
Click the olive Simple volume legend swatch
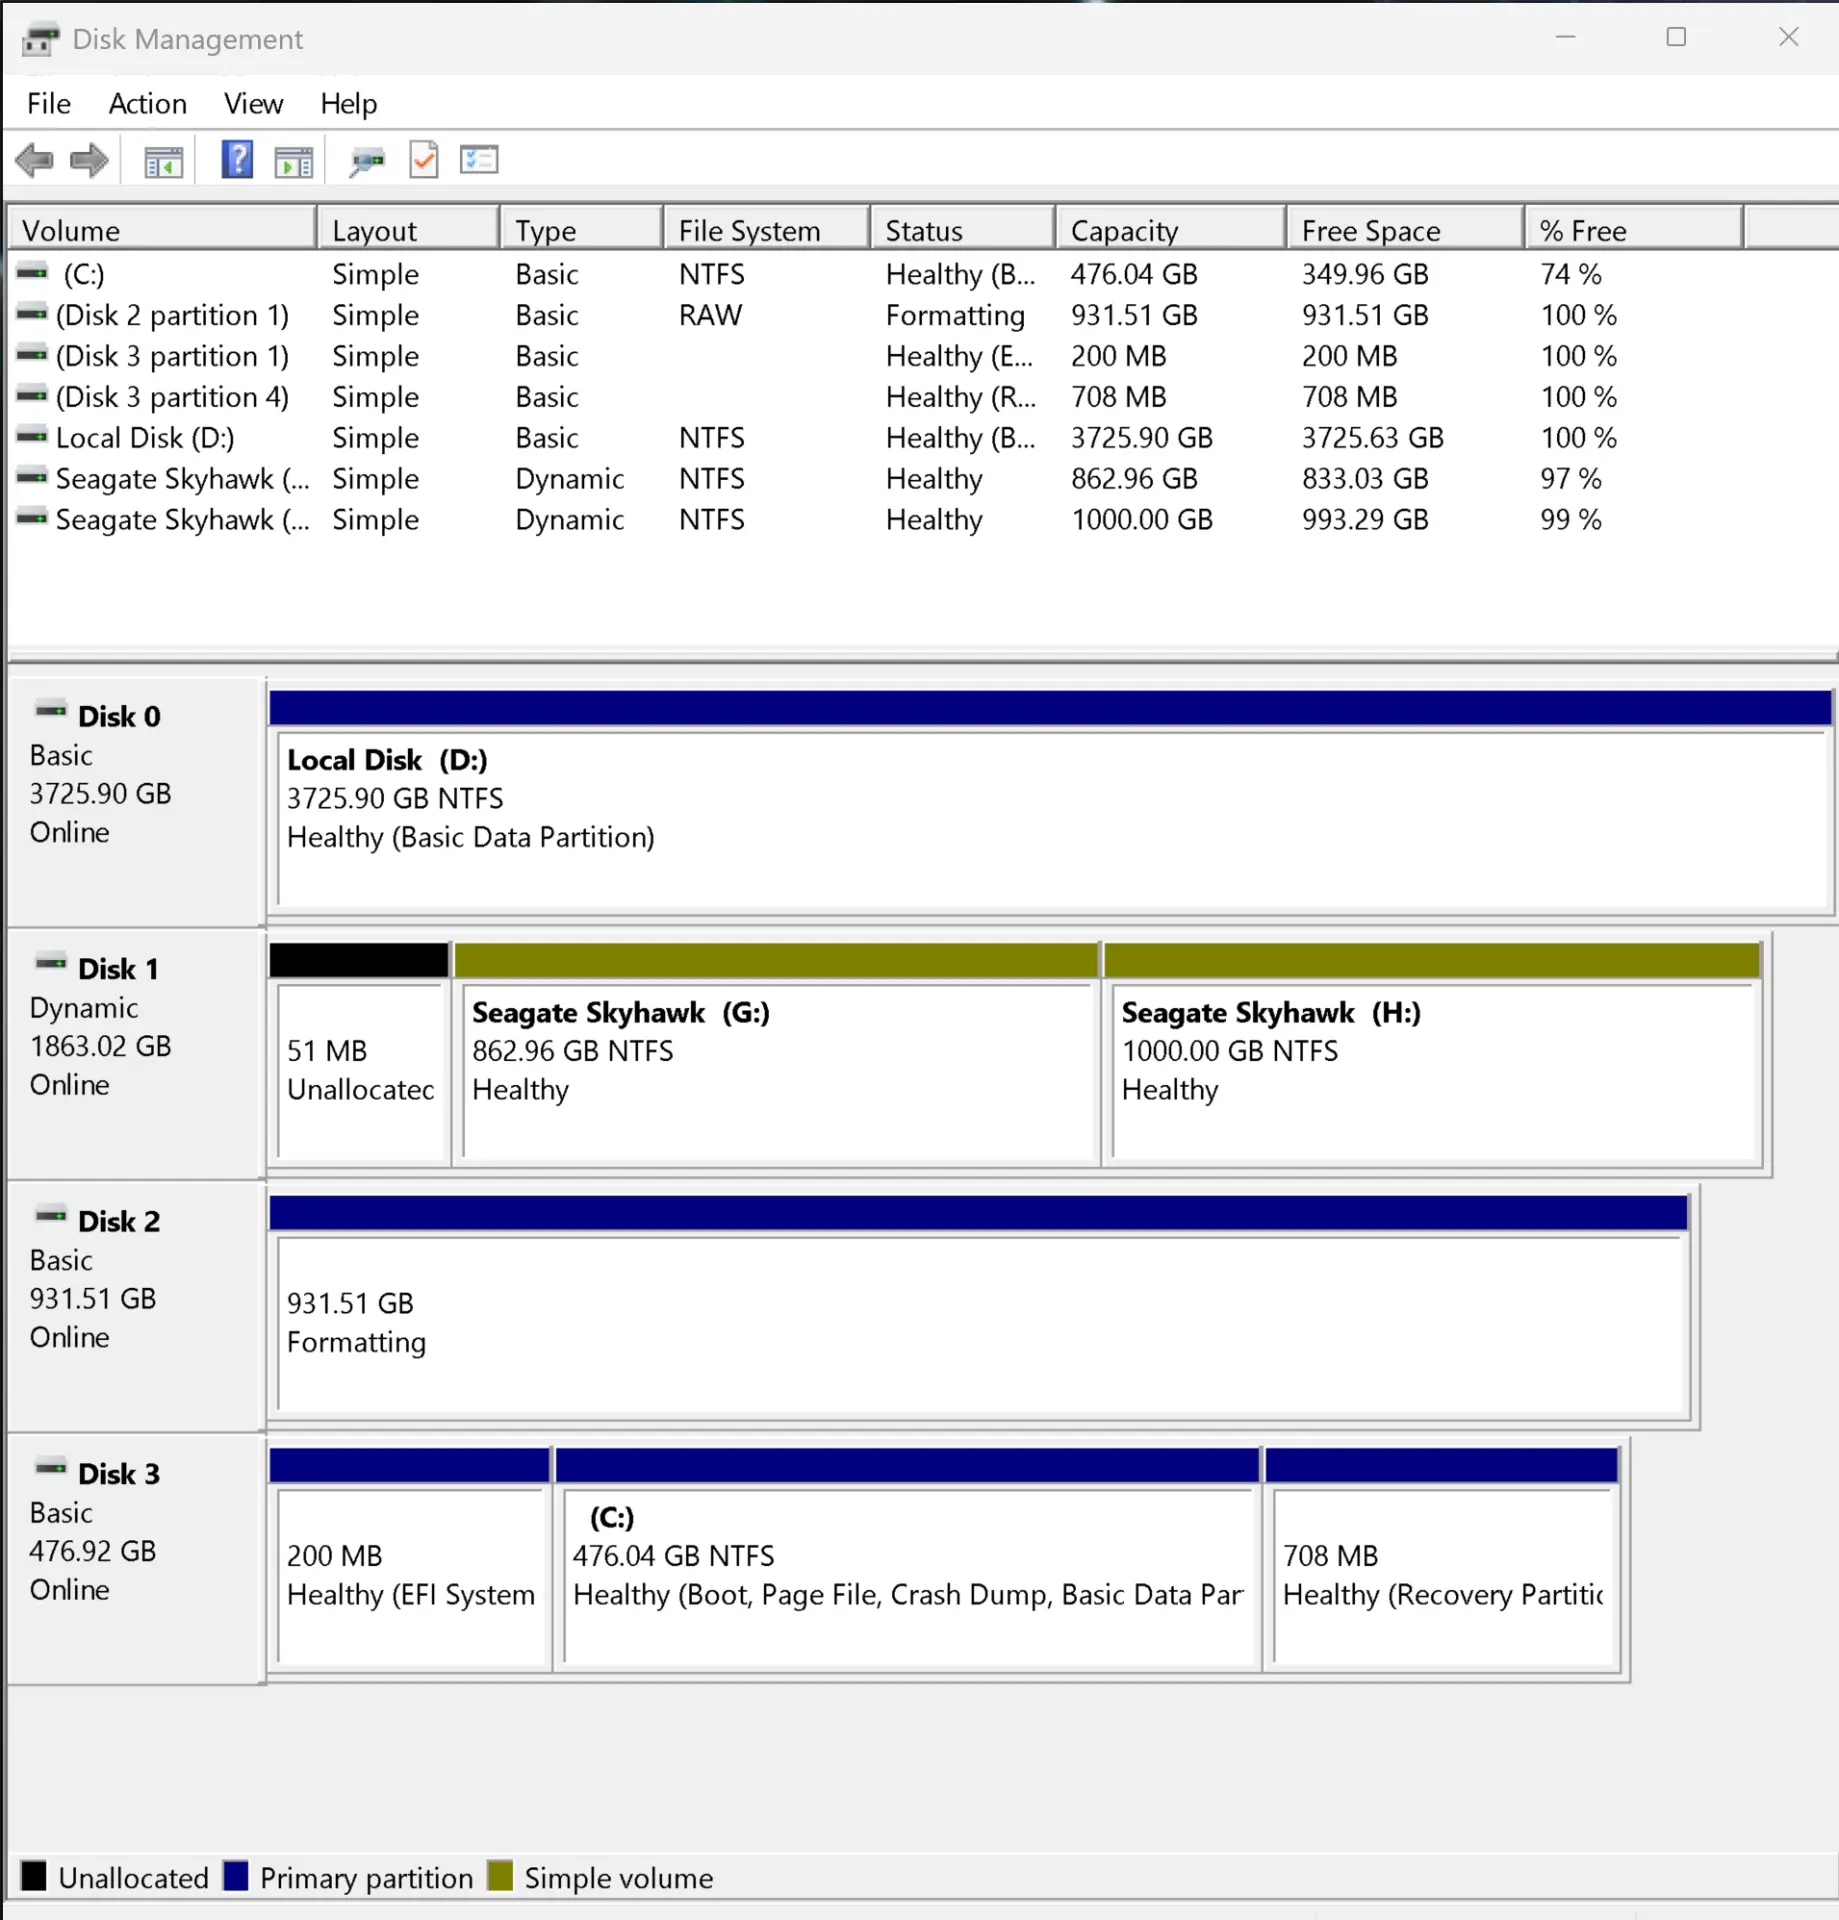(500, 1876)
